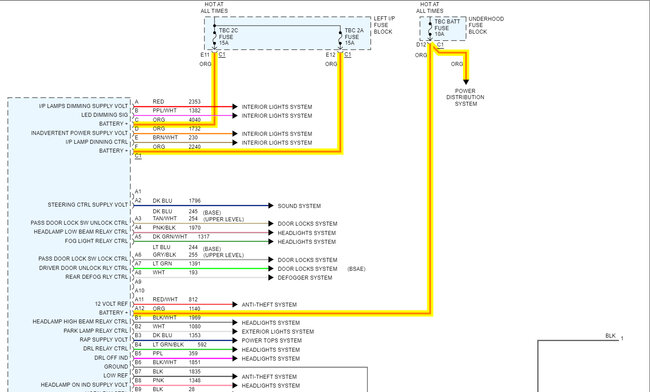The image size is (650, 392).
Task: Click HEADLAMP LOW BEAM RELAY CTRL label
Action: pos(81,232)
